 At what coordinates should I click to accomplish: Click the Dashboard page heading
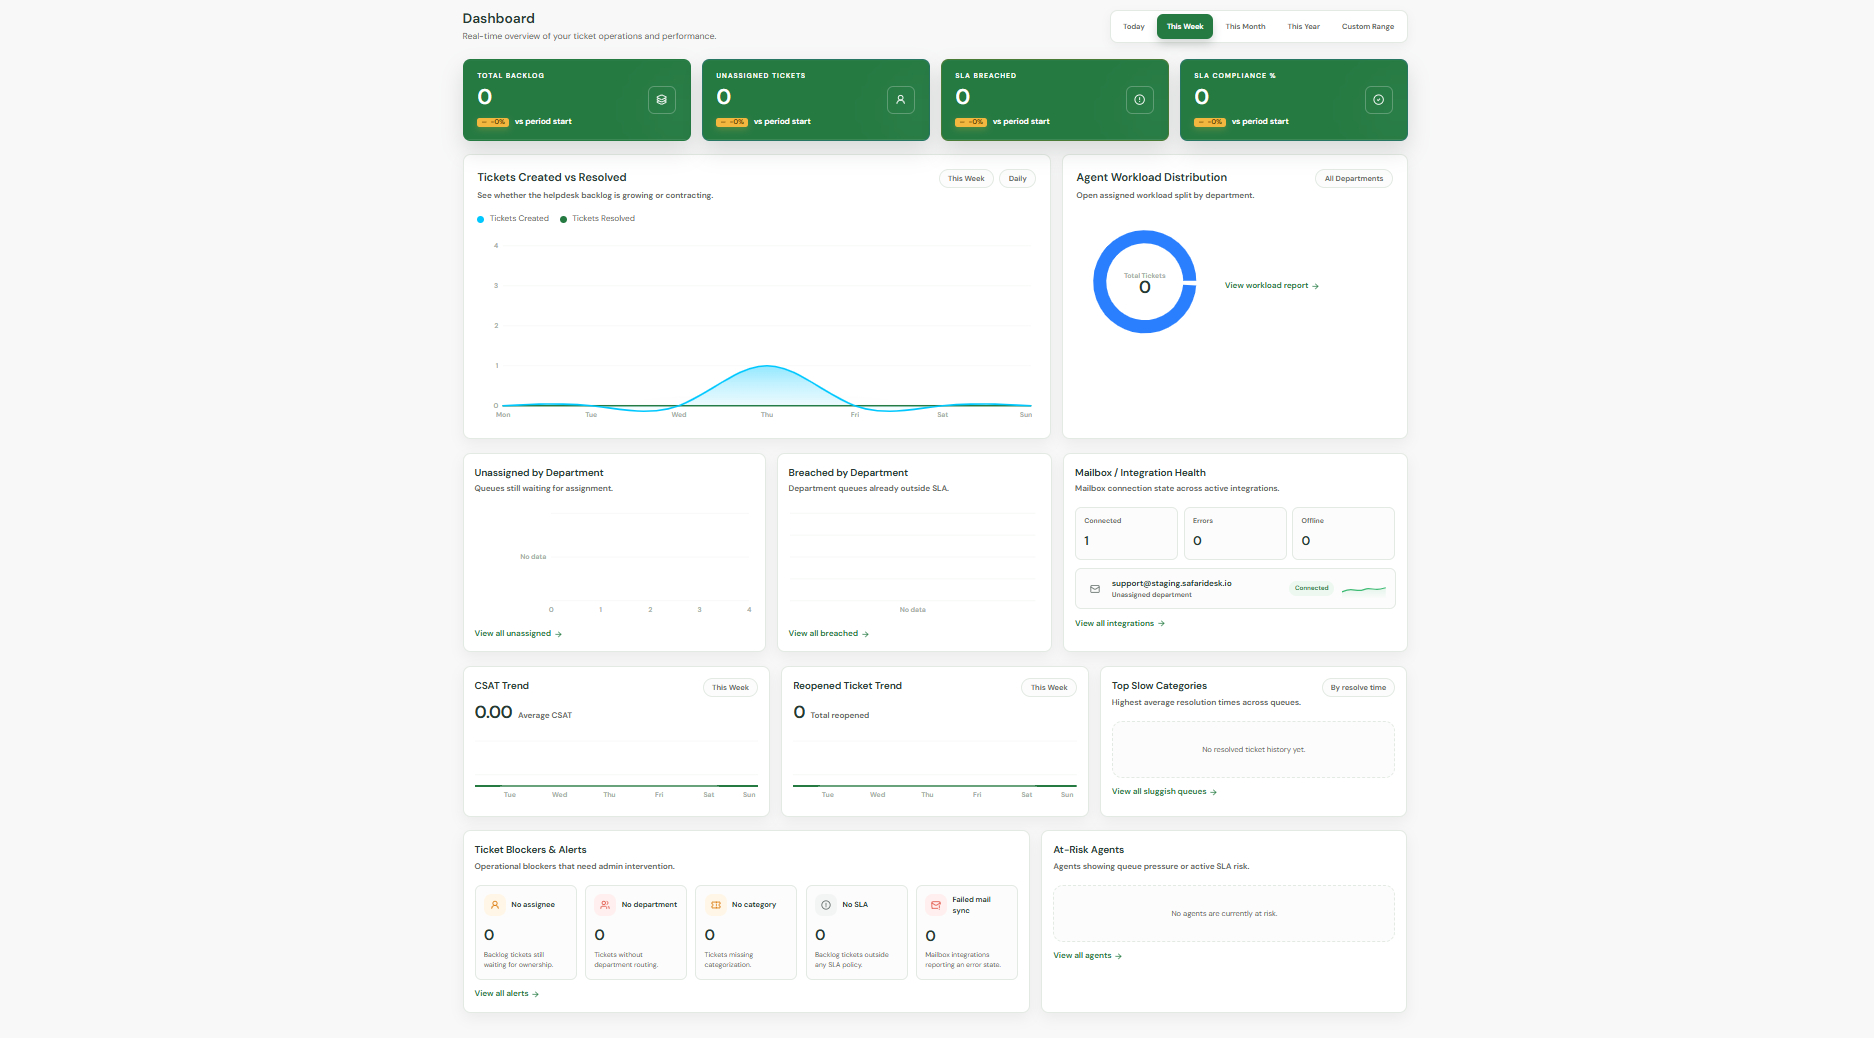coord(498,19)
